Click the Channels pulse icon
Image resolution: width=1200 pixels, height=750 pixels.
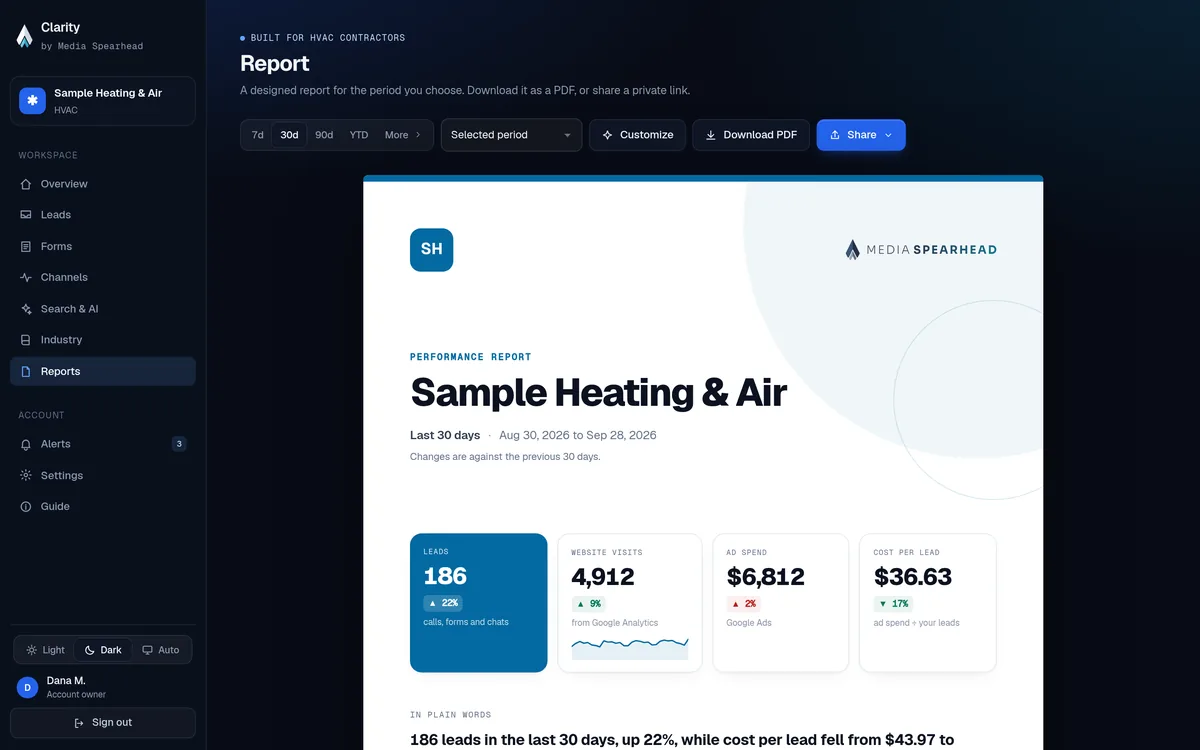point(26,277)
